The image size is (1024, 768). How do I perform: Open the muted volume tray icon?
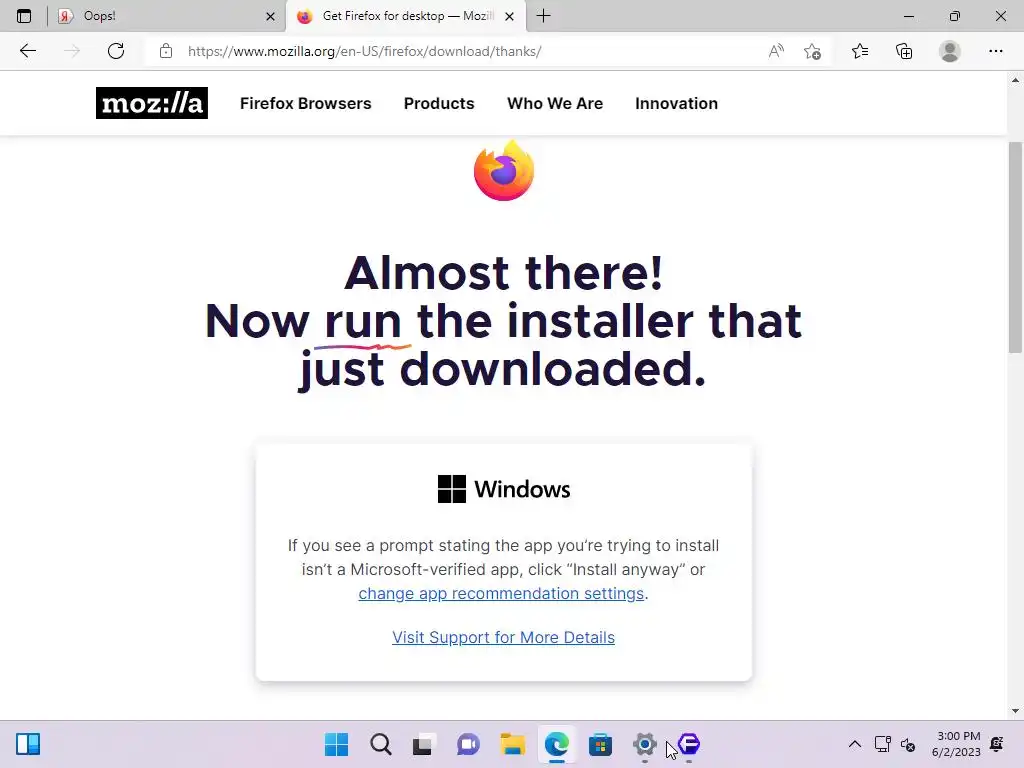pos(908,744)
